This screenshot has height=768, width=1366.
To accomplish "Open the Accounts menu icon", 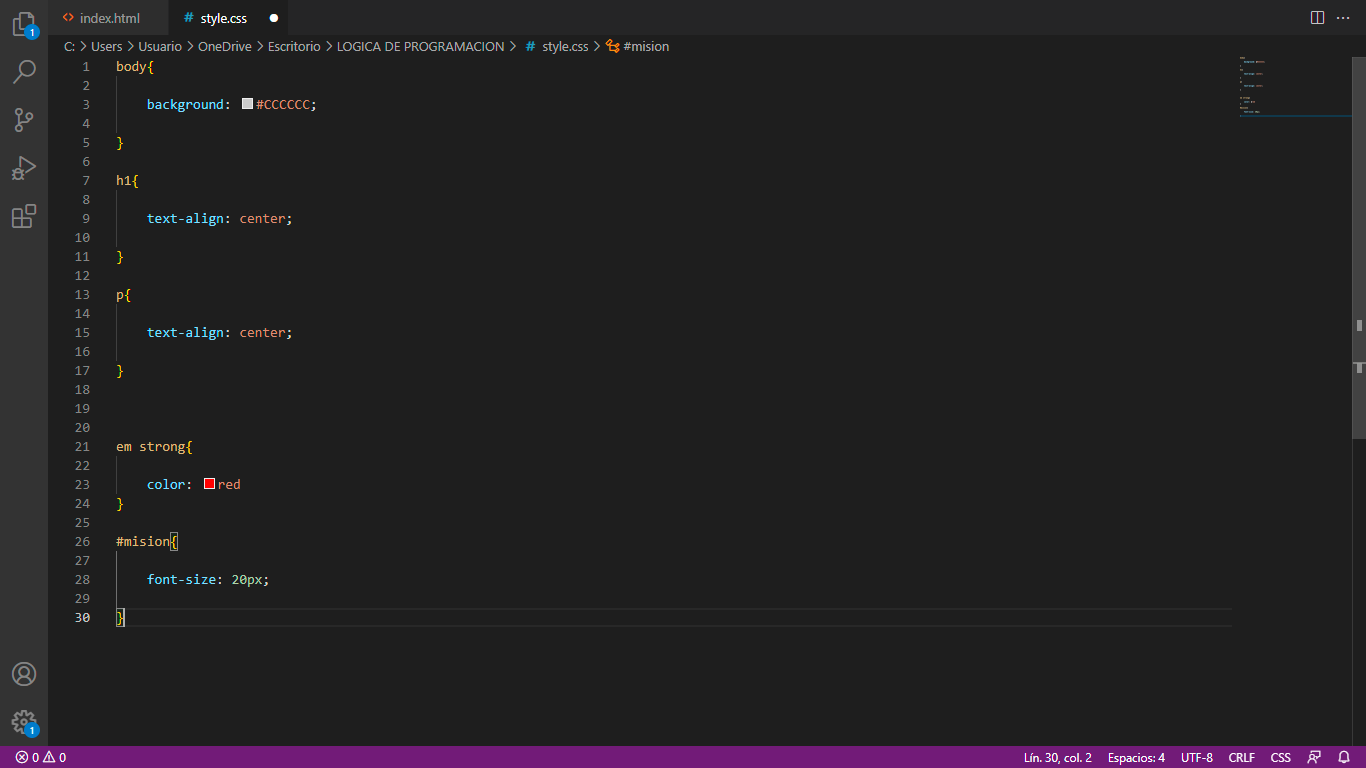I will click(x=24, y=674).
